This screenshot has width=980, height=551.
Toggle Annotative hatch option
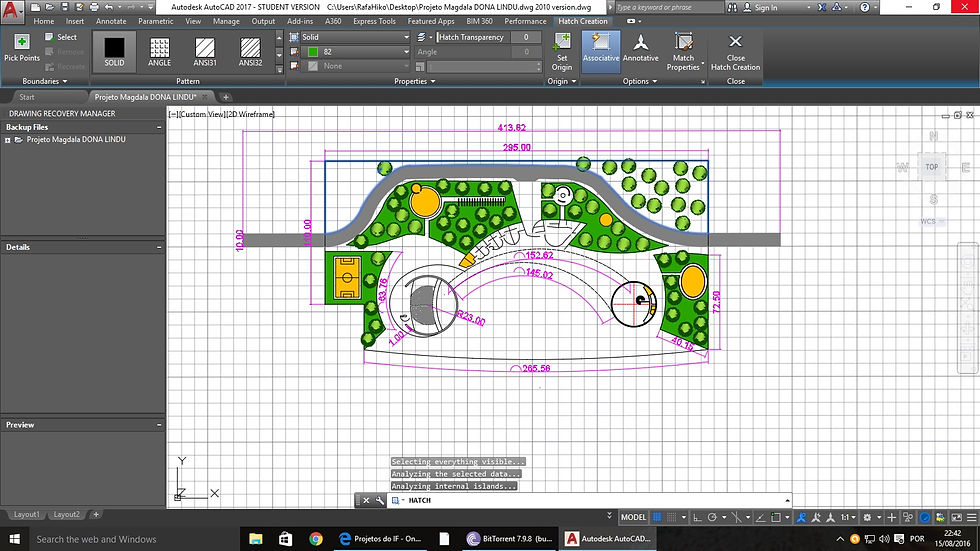point(641,48)
